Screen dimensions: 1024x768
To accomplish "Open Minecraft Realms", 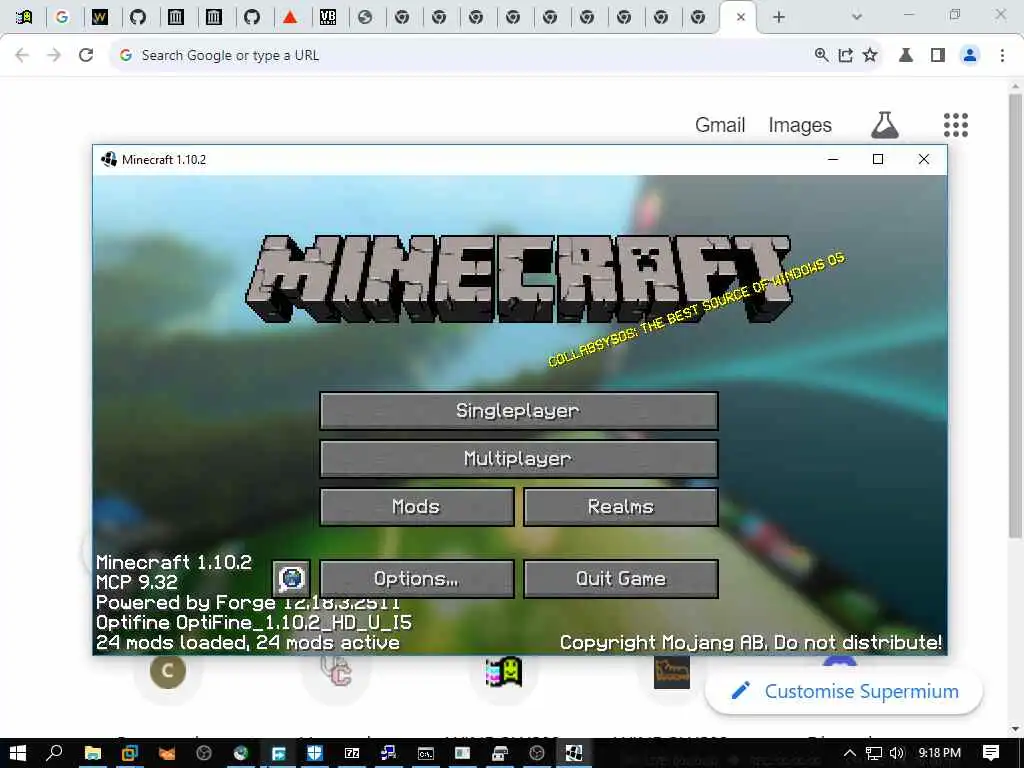I will [x=620, y=507].
